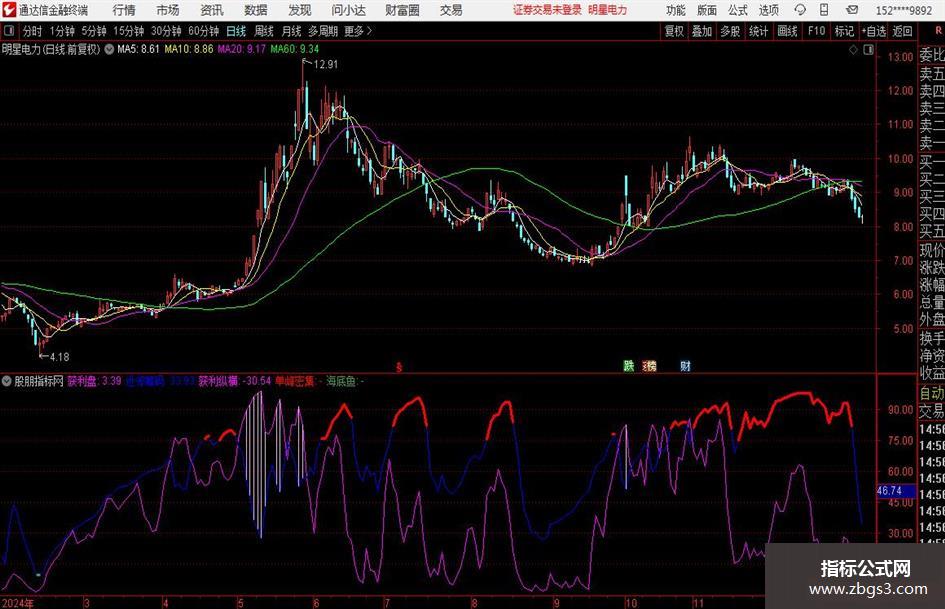Activate the 画线 drawing tool button
The height and width of the screenshot is (609, 945).
pos(787,31)
